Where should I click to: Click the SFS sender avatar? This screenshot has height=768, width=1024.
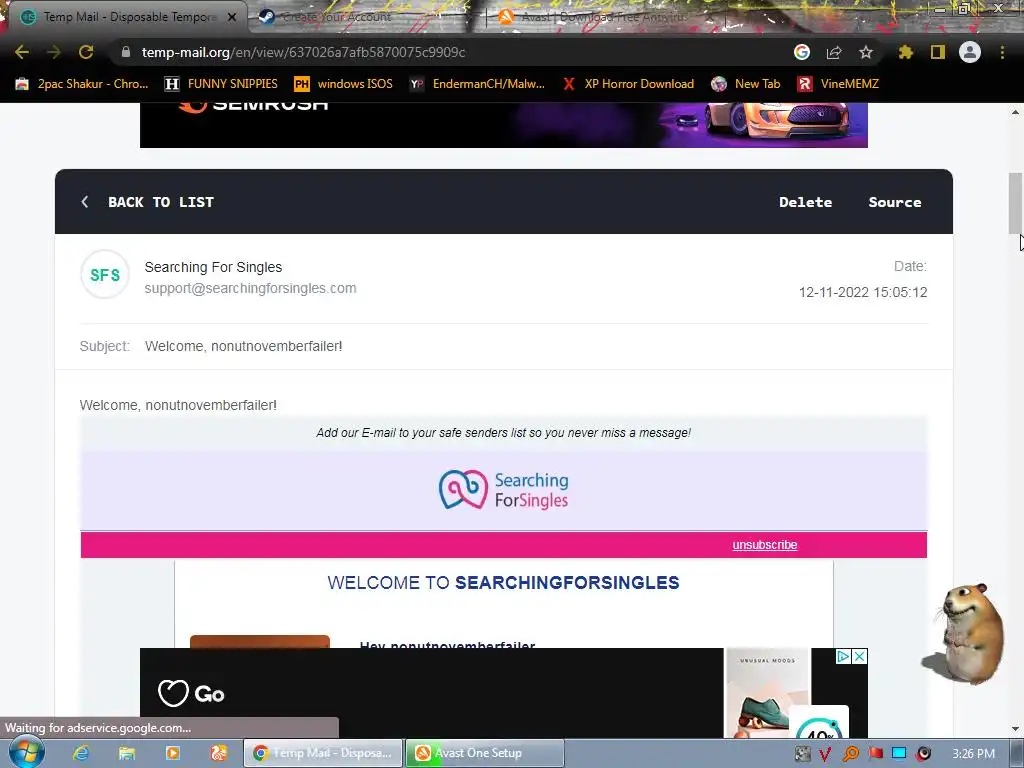[x=105, y=274]
